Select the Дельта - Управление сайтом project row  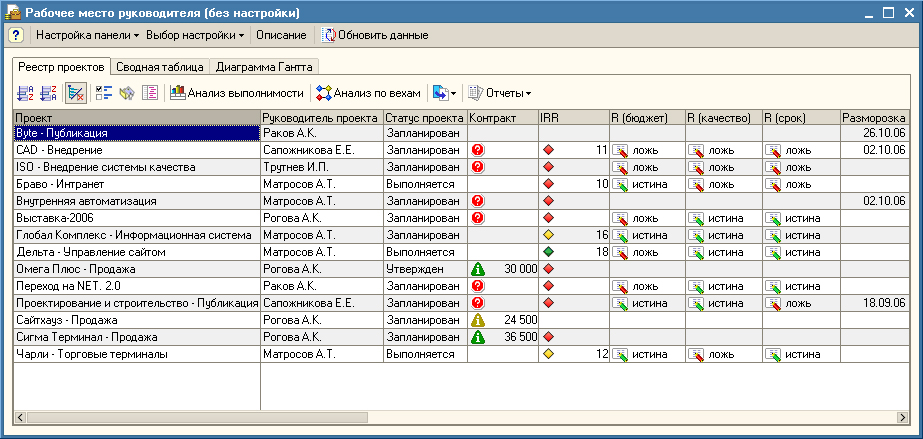pyautogui.click(x=136, y=252)
